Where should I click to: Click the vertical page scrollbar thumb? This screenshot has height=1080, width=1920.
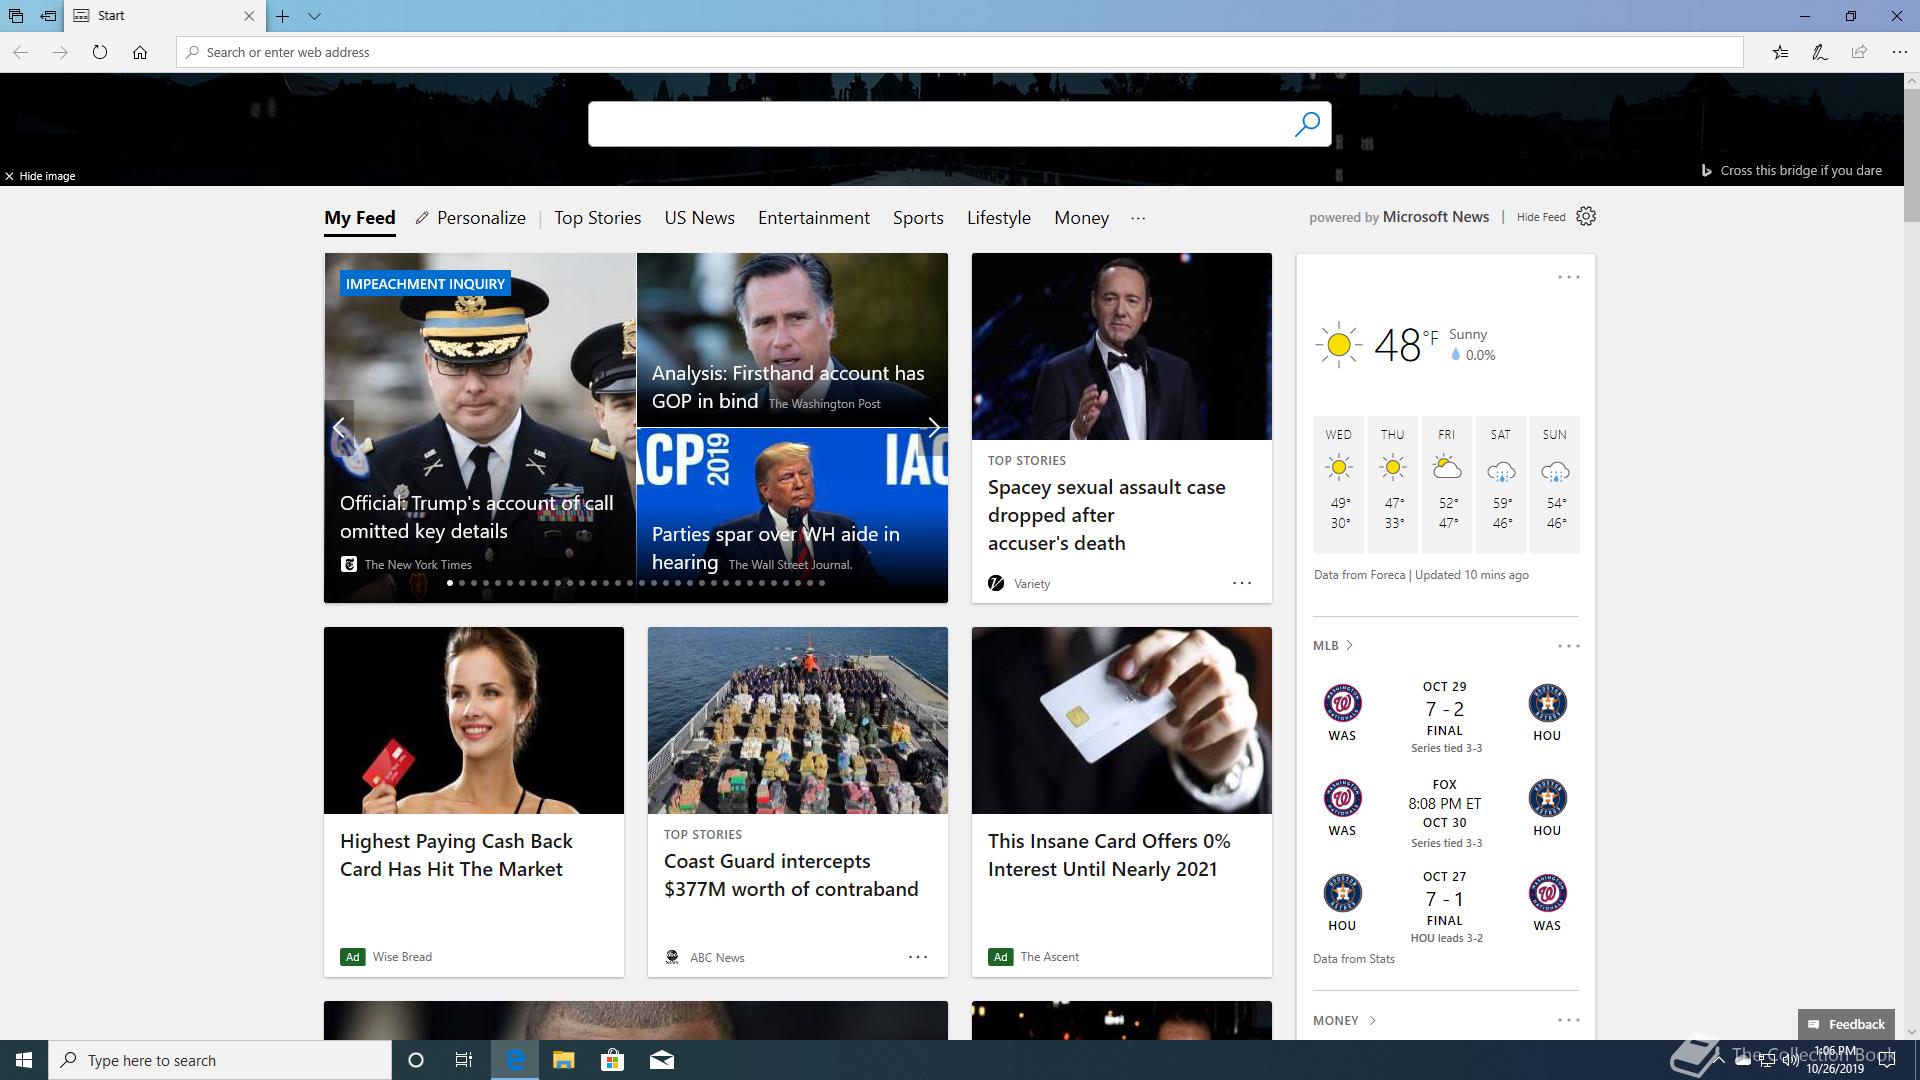[1911, 155]
